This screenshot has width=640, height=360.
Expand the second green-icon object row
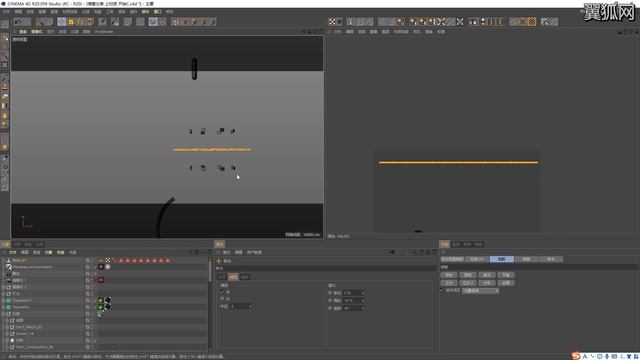tap(3, 307)
